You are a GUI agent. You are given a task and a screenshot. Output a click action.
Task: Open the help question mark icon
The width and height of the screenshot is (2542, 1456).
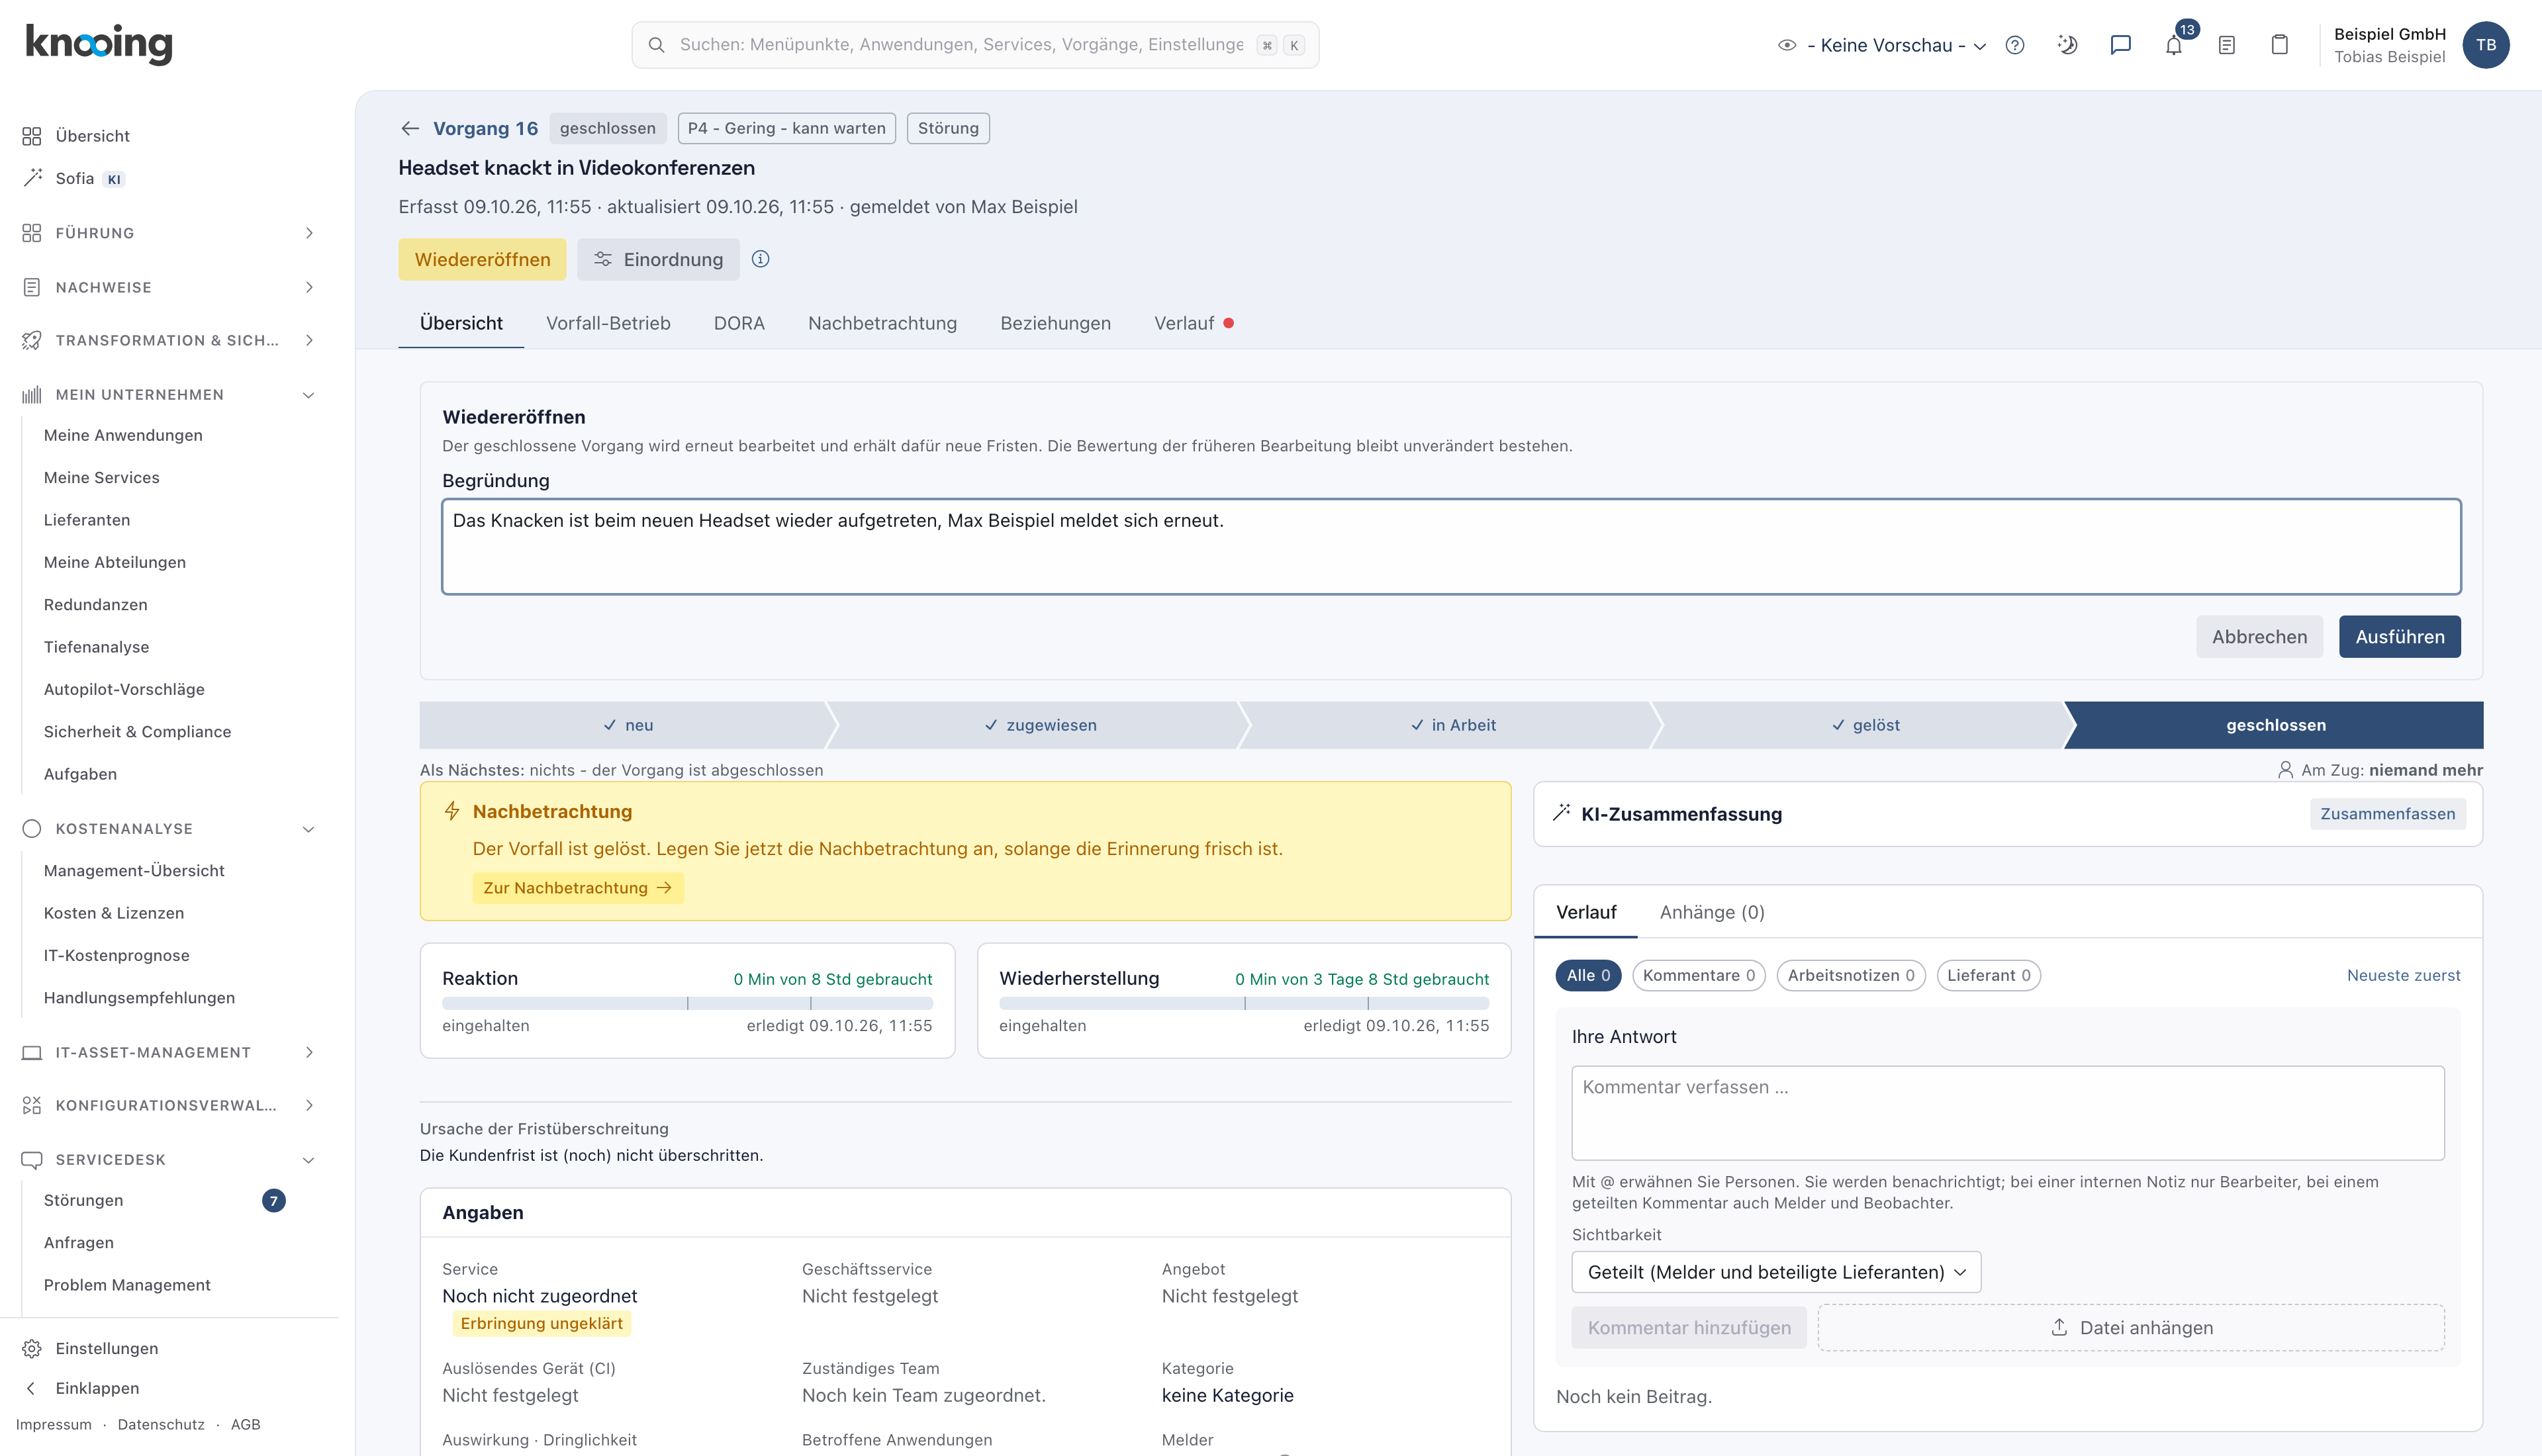2015,45
